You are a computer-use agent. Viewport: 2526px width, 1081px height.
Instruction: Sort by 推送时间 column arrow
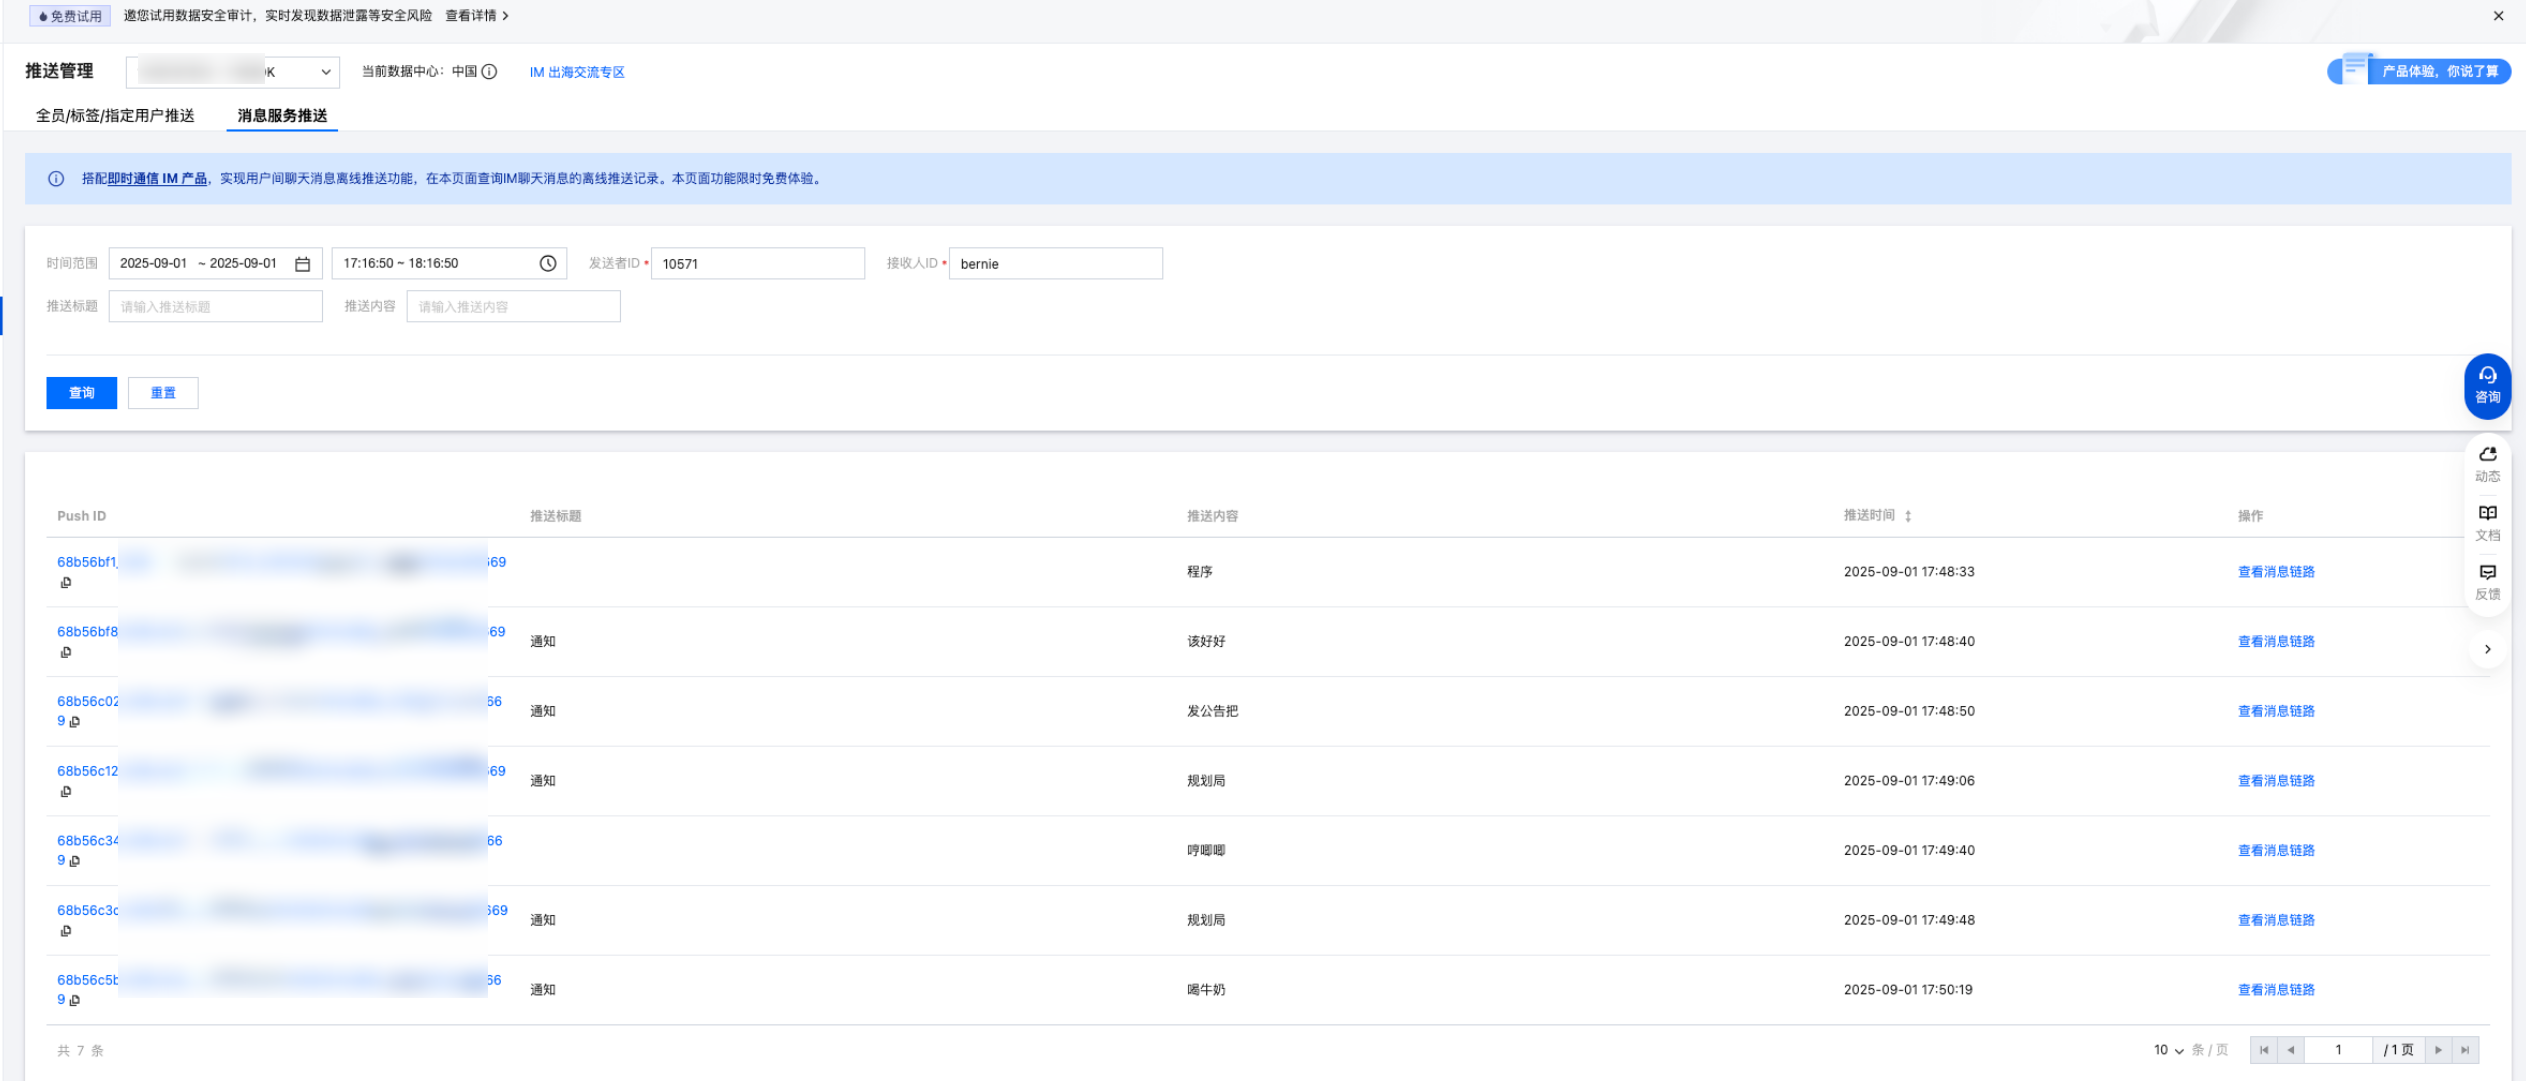click(1908, 516)
